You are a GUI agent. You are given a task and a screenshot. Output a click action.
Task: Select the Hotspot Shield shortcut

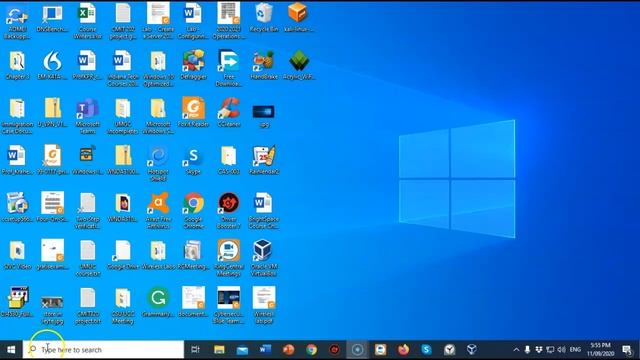tap(158, 163)
